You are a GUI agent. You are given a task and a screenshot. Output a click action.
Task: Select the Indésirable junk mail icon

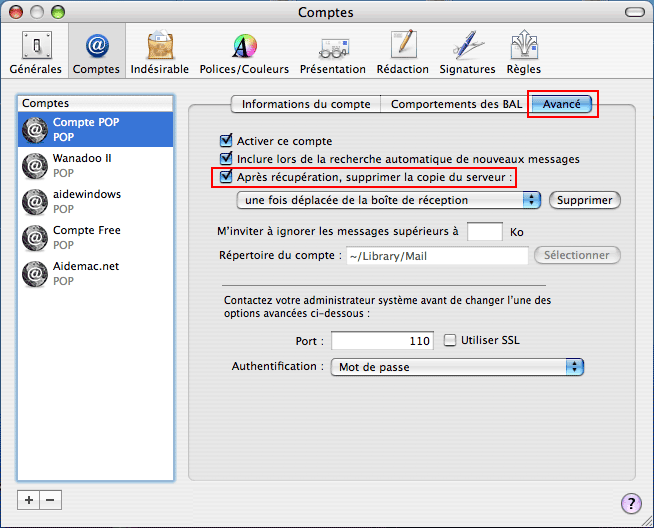(160, 51)
